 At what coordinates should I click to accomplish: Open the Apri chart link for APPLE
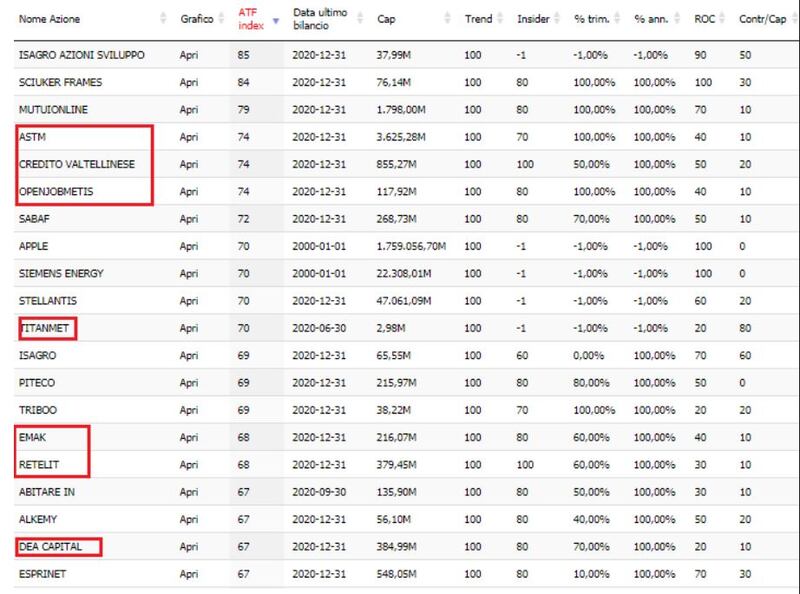[x=189, y=246]
